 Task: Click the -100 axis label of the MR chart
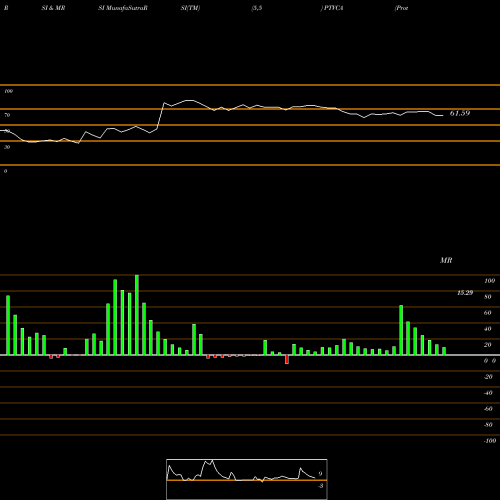coord(490,441)
